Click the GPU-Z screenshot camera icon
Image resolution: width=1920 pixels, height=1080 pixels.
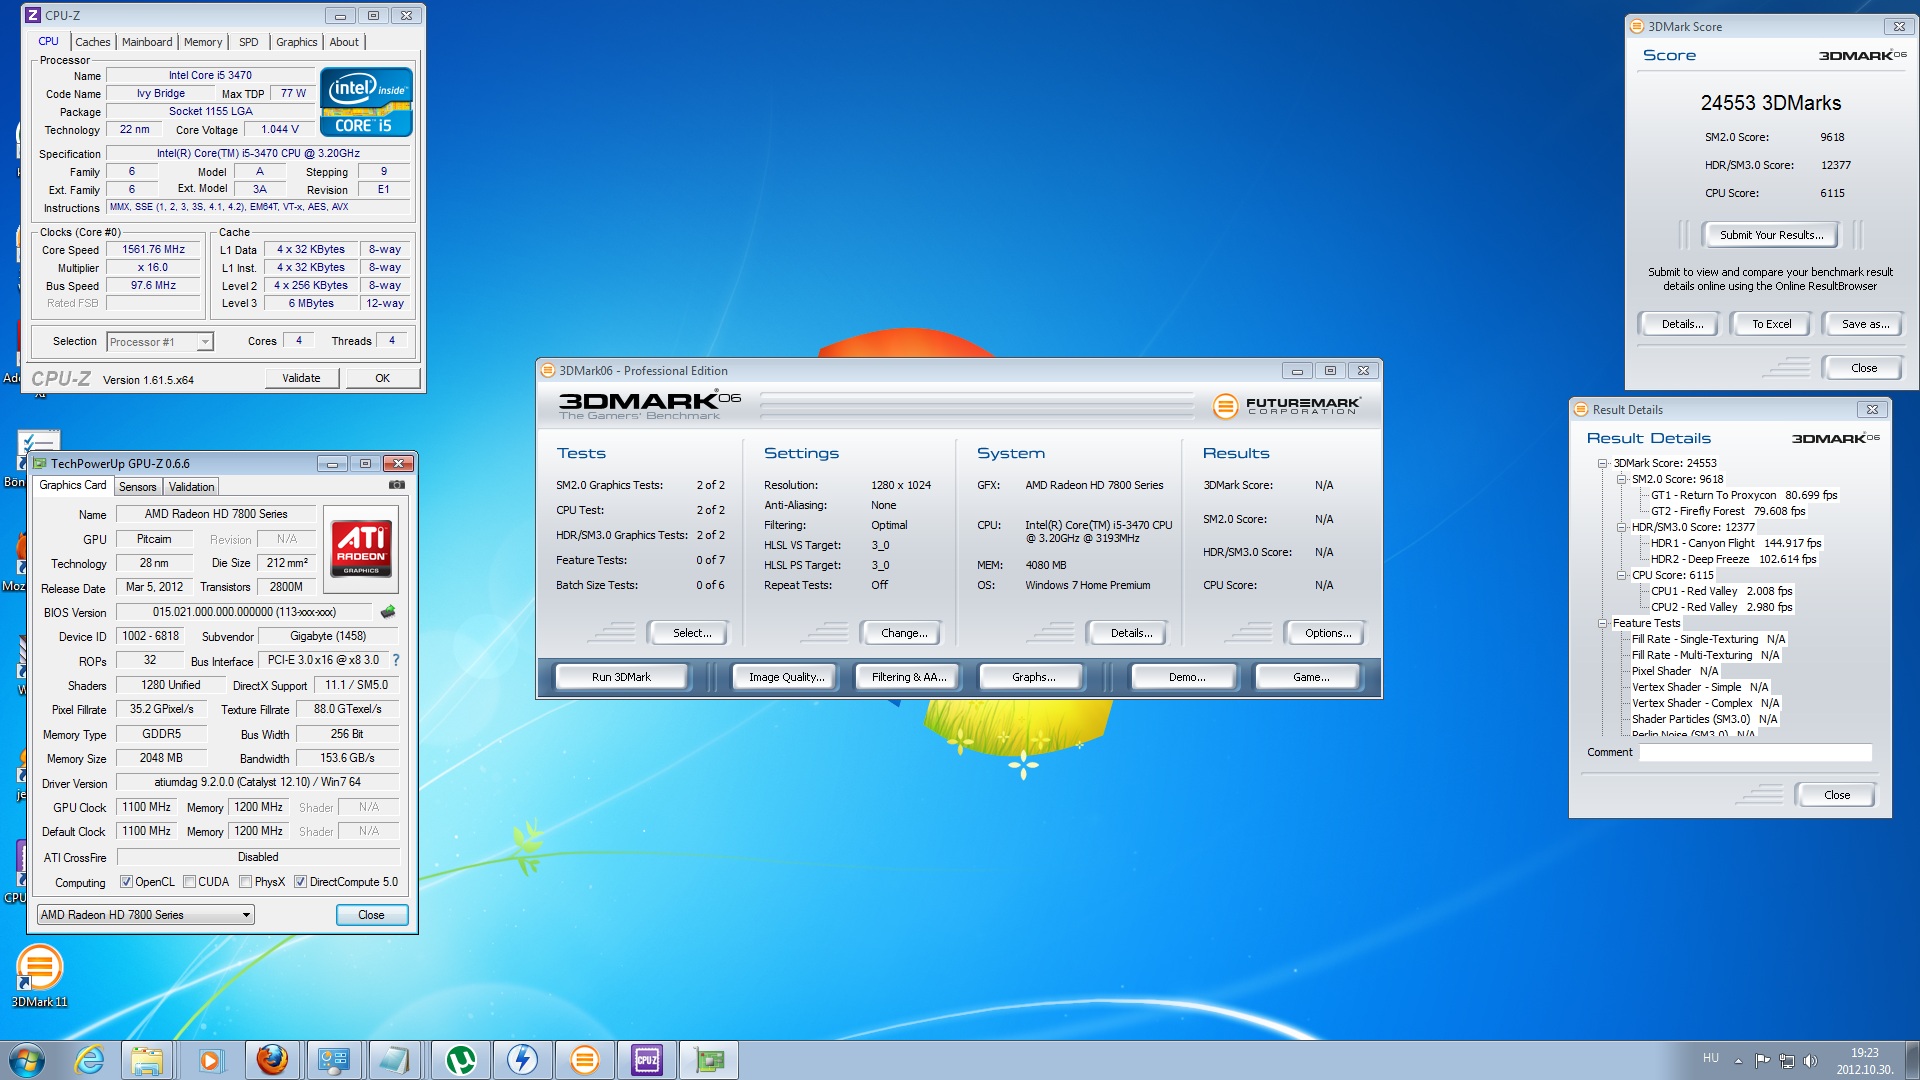397,485
